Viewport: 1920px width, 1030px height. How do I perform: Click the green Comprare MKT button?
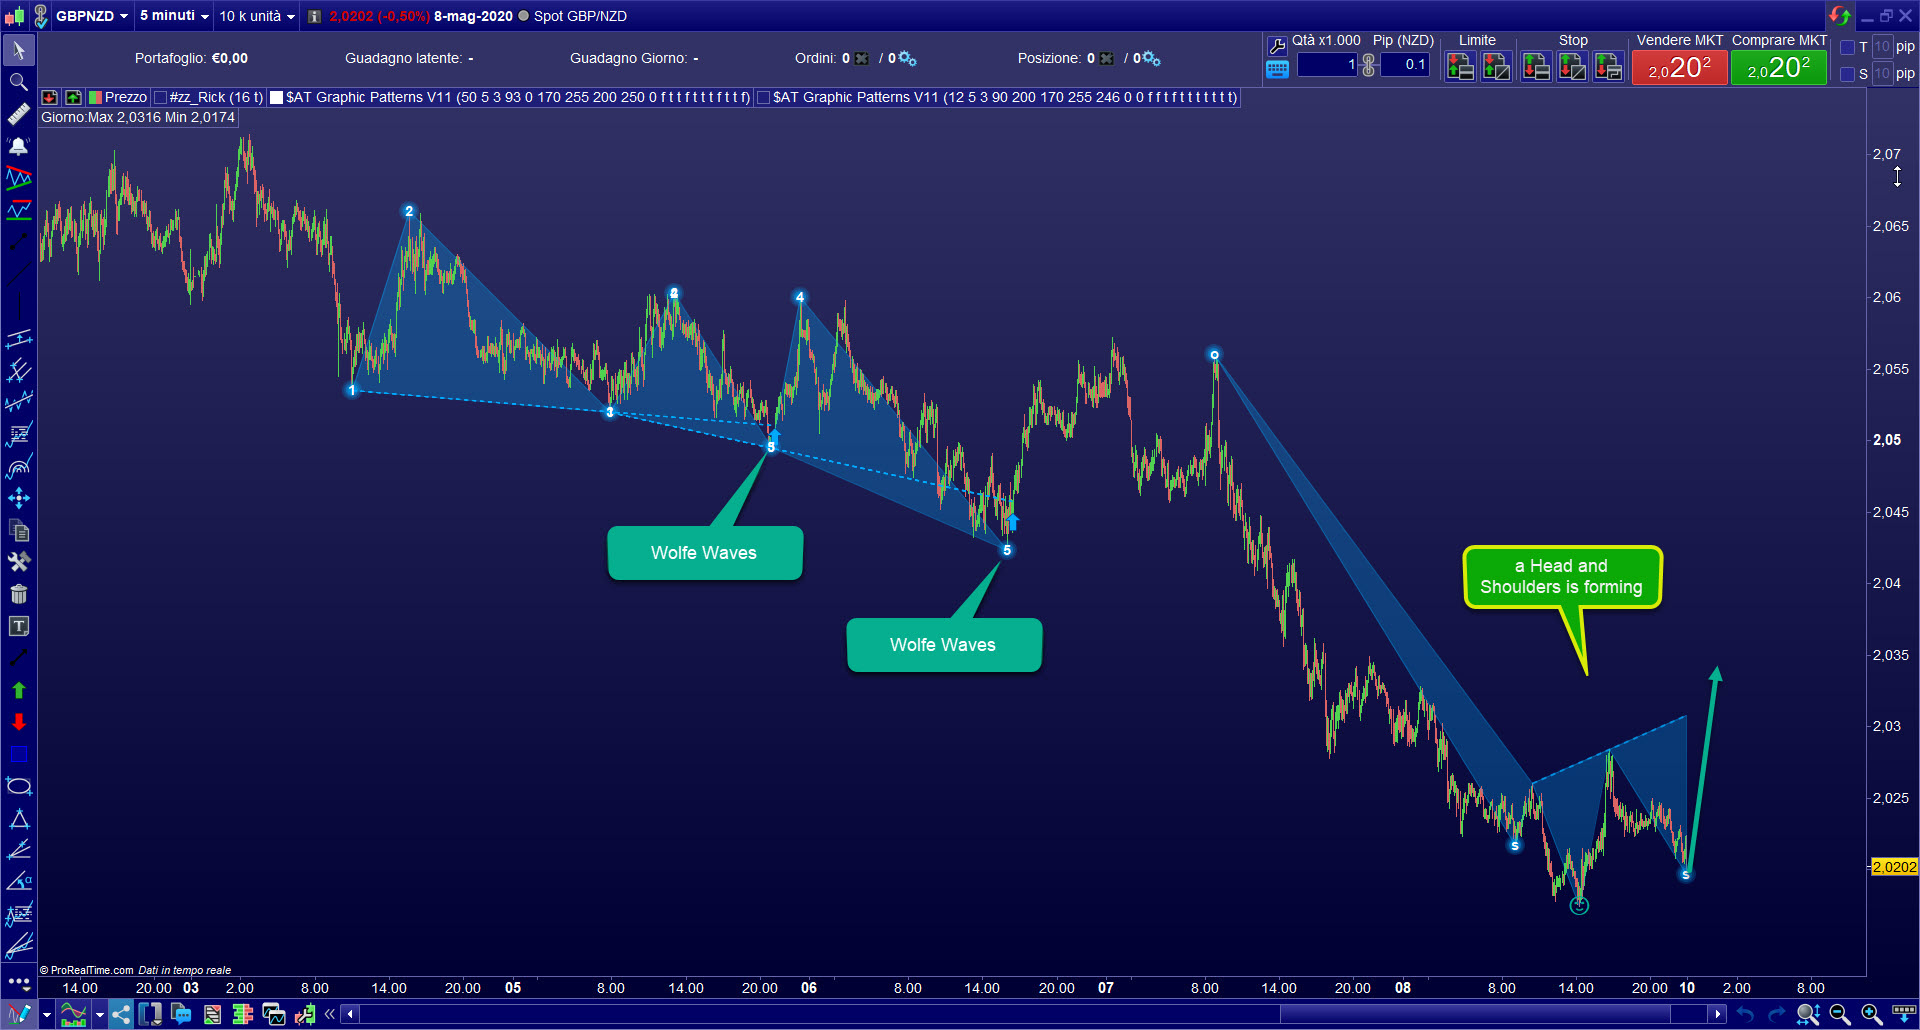tap(1779, 67)
